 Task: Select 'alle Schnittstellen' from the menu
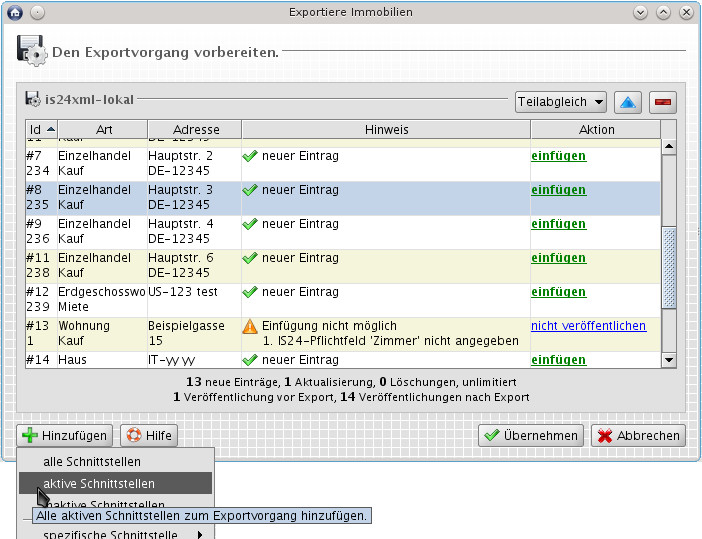[92, 462]
